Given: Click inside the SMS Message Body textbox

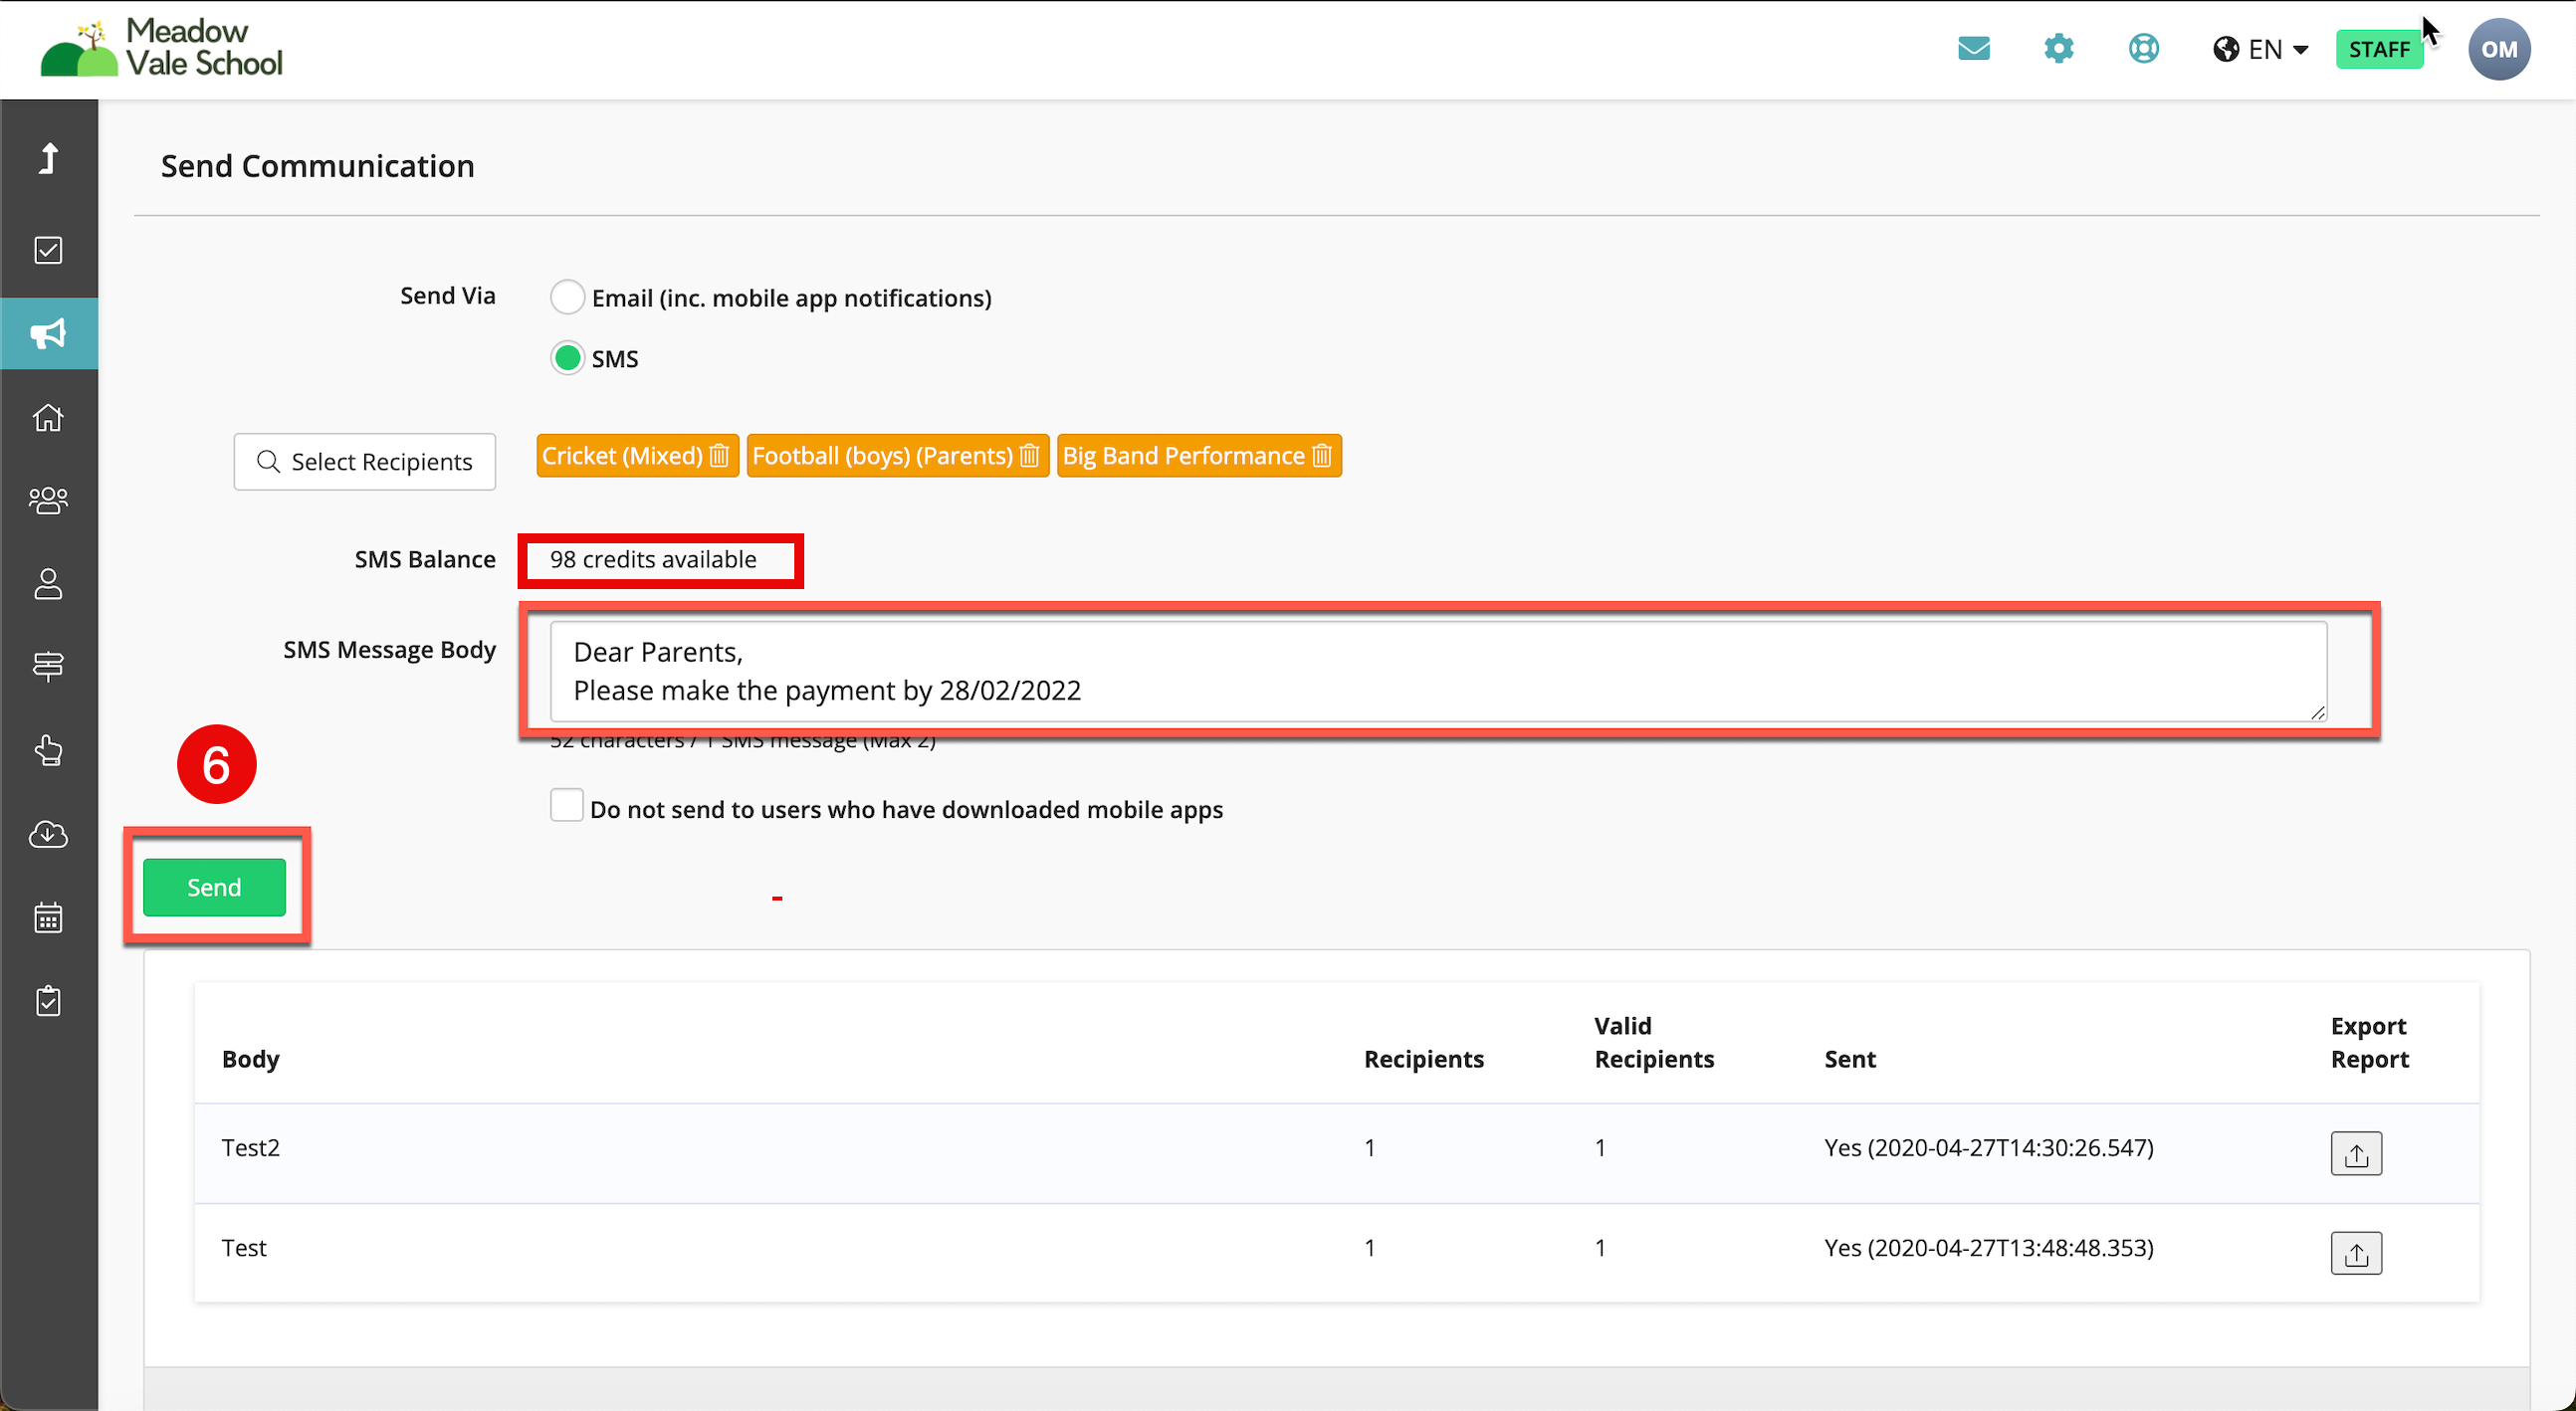Looking at the screenshot, I should point(1437,671).
